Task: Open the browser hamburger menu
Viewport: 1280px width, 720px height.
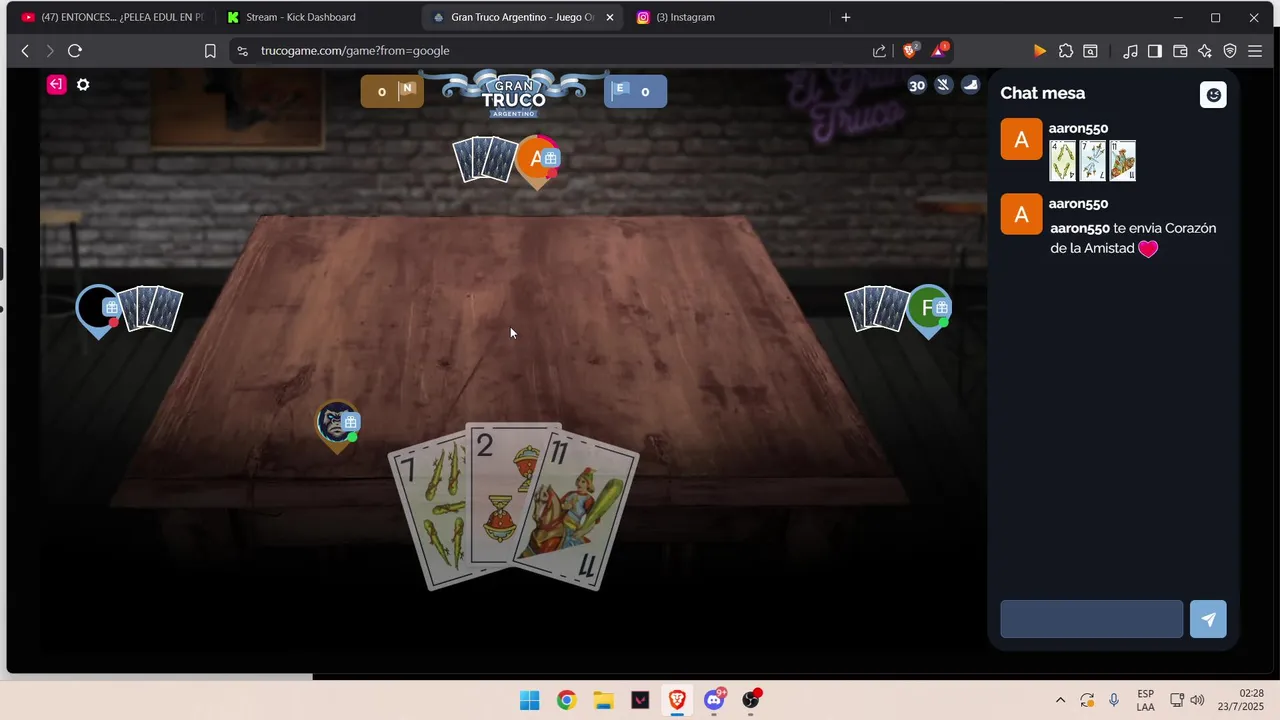Action: point(1255,51)
